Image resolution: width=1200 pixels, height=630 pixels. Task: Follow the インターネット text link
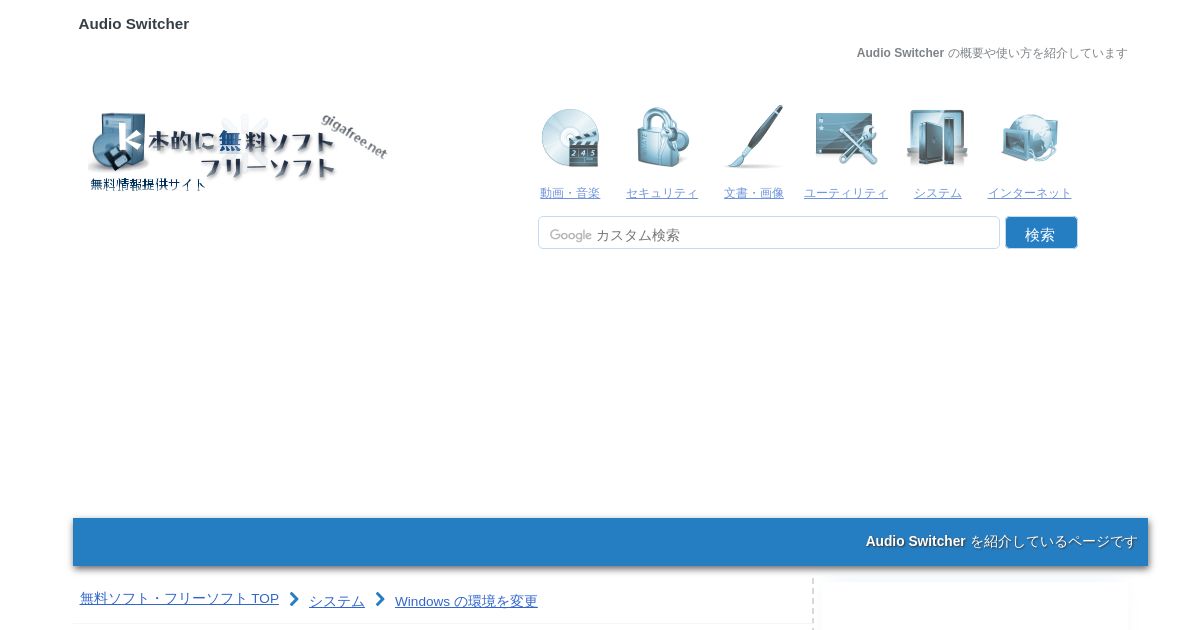click(1029, 193)
